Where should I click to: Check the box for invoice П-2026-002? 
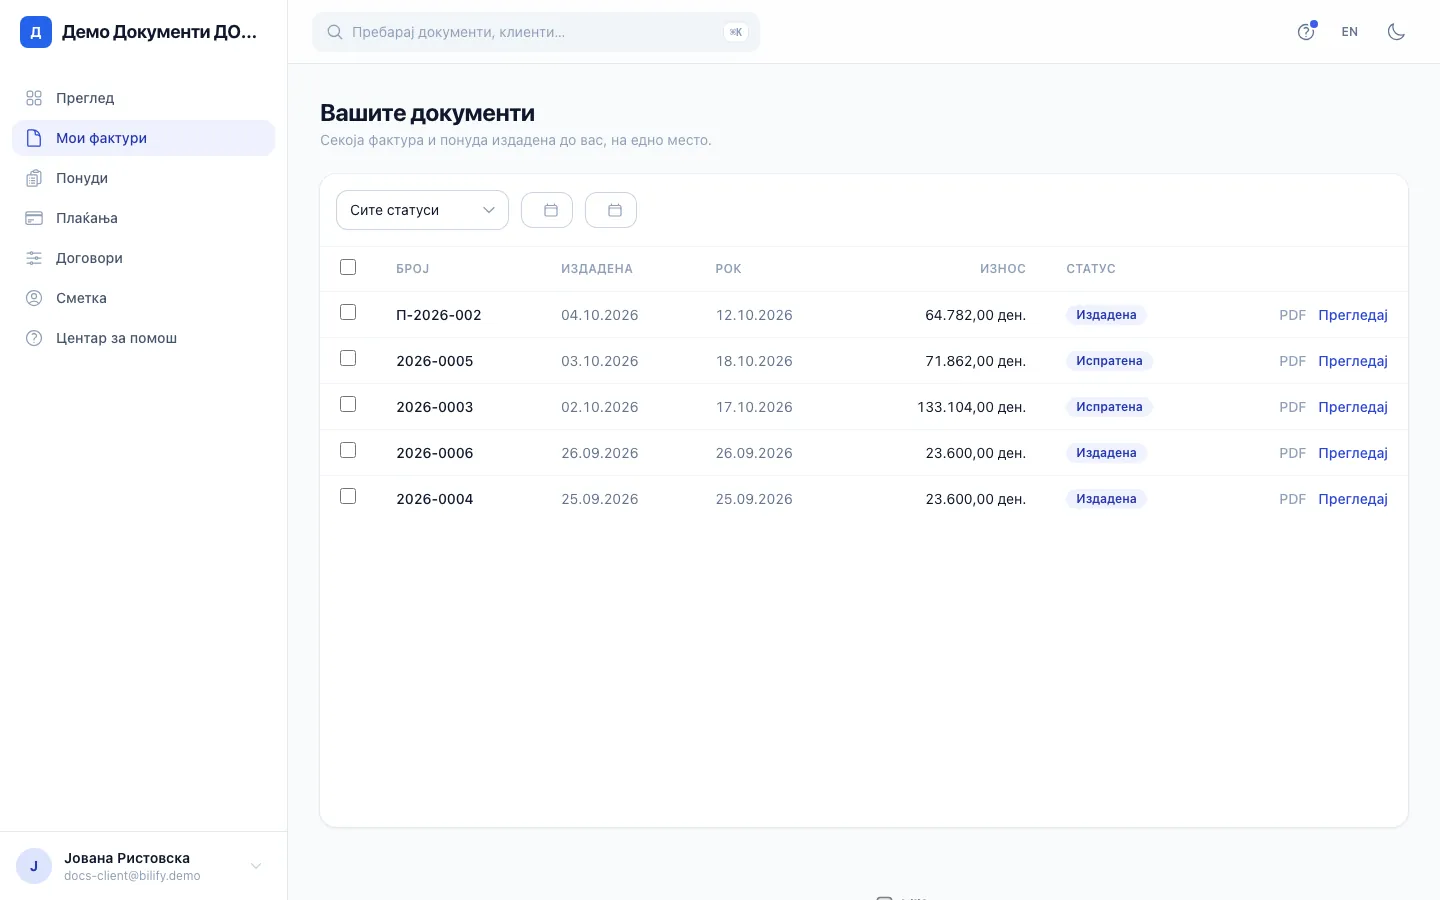348,312
